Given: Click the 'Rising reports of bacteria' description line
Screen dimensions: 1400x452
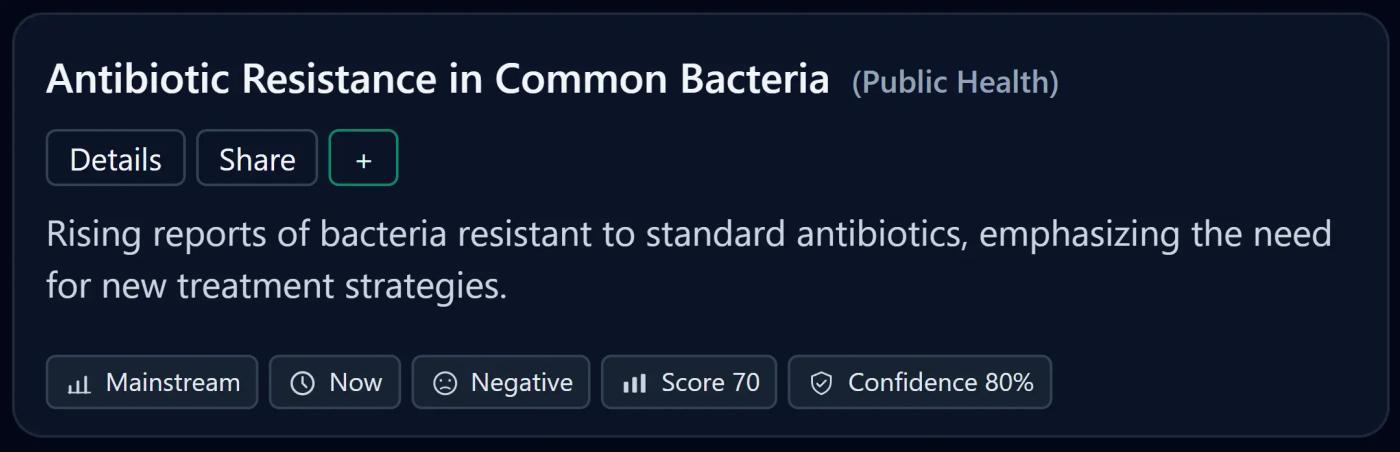Looking at the screenshot, I should 689,235.
